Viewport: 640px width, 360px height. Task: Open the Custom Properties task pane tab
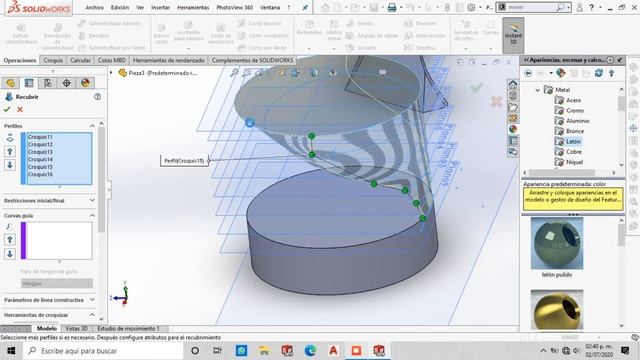click(x=513, y=141)
